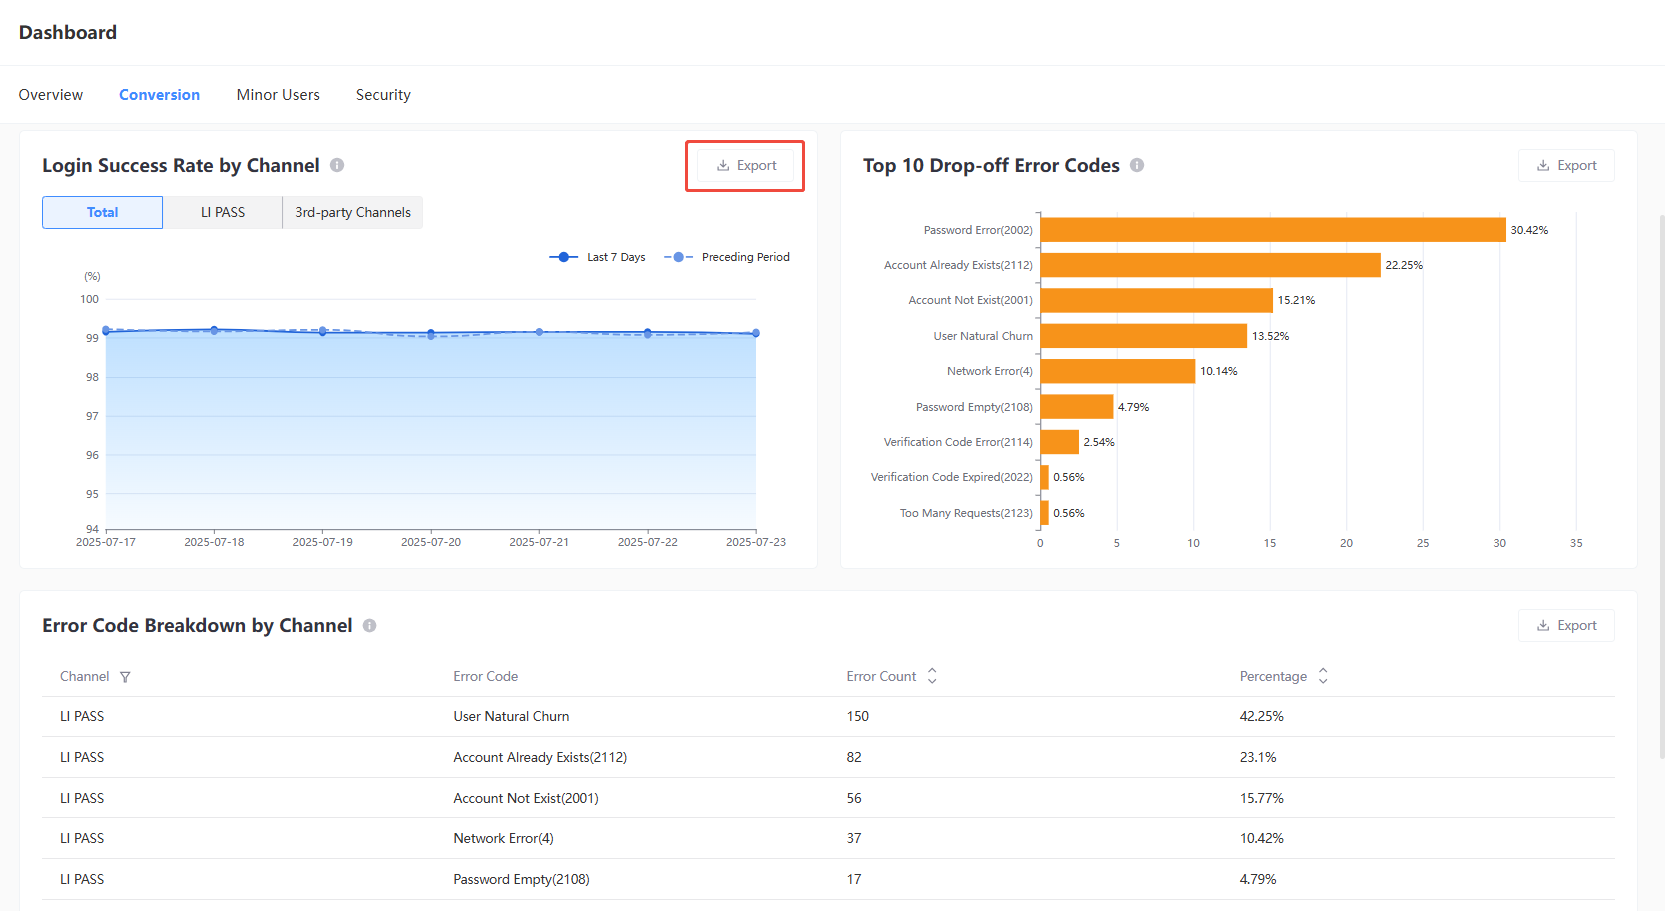Select the Total channel segment
The height and width of the screenshot is (911, 1665).
tap(102, 213)
